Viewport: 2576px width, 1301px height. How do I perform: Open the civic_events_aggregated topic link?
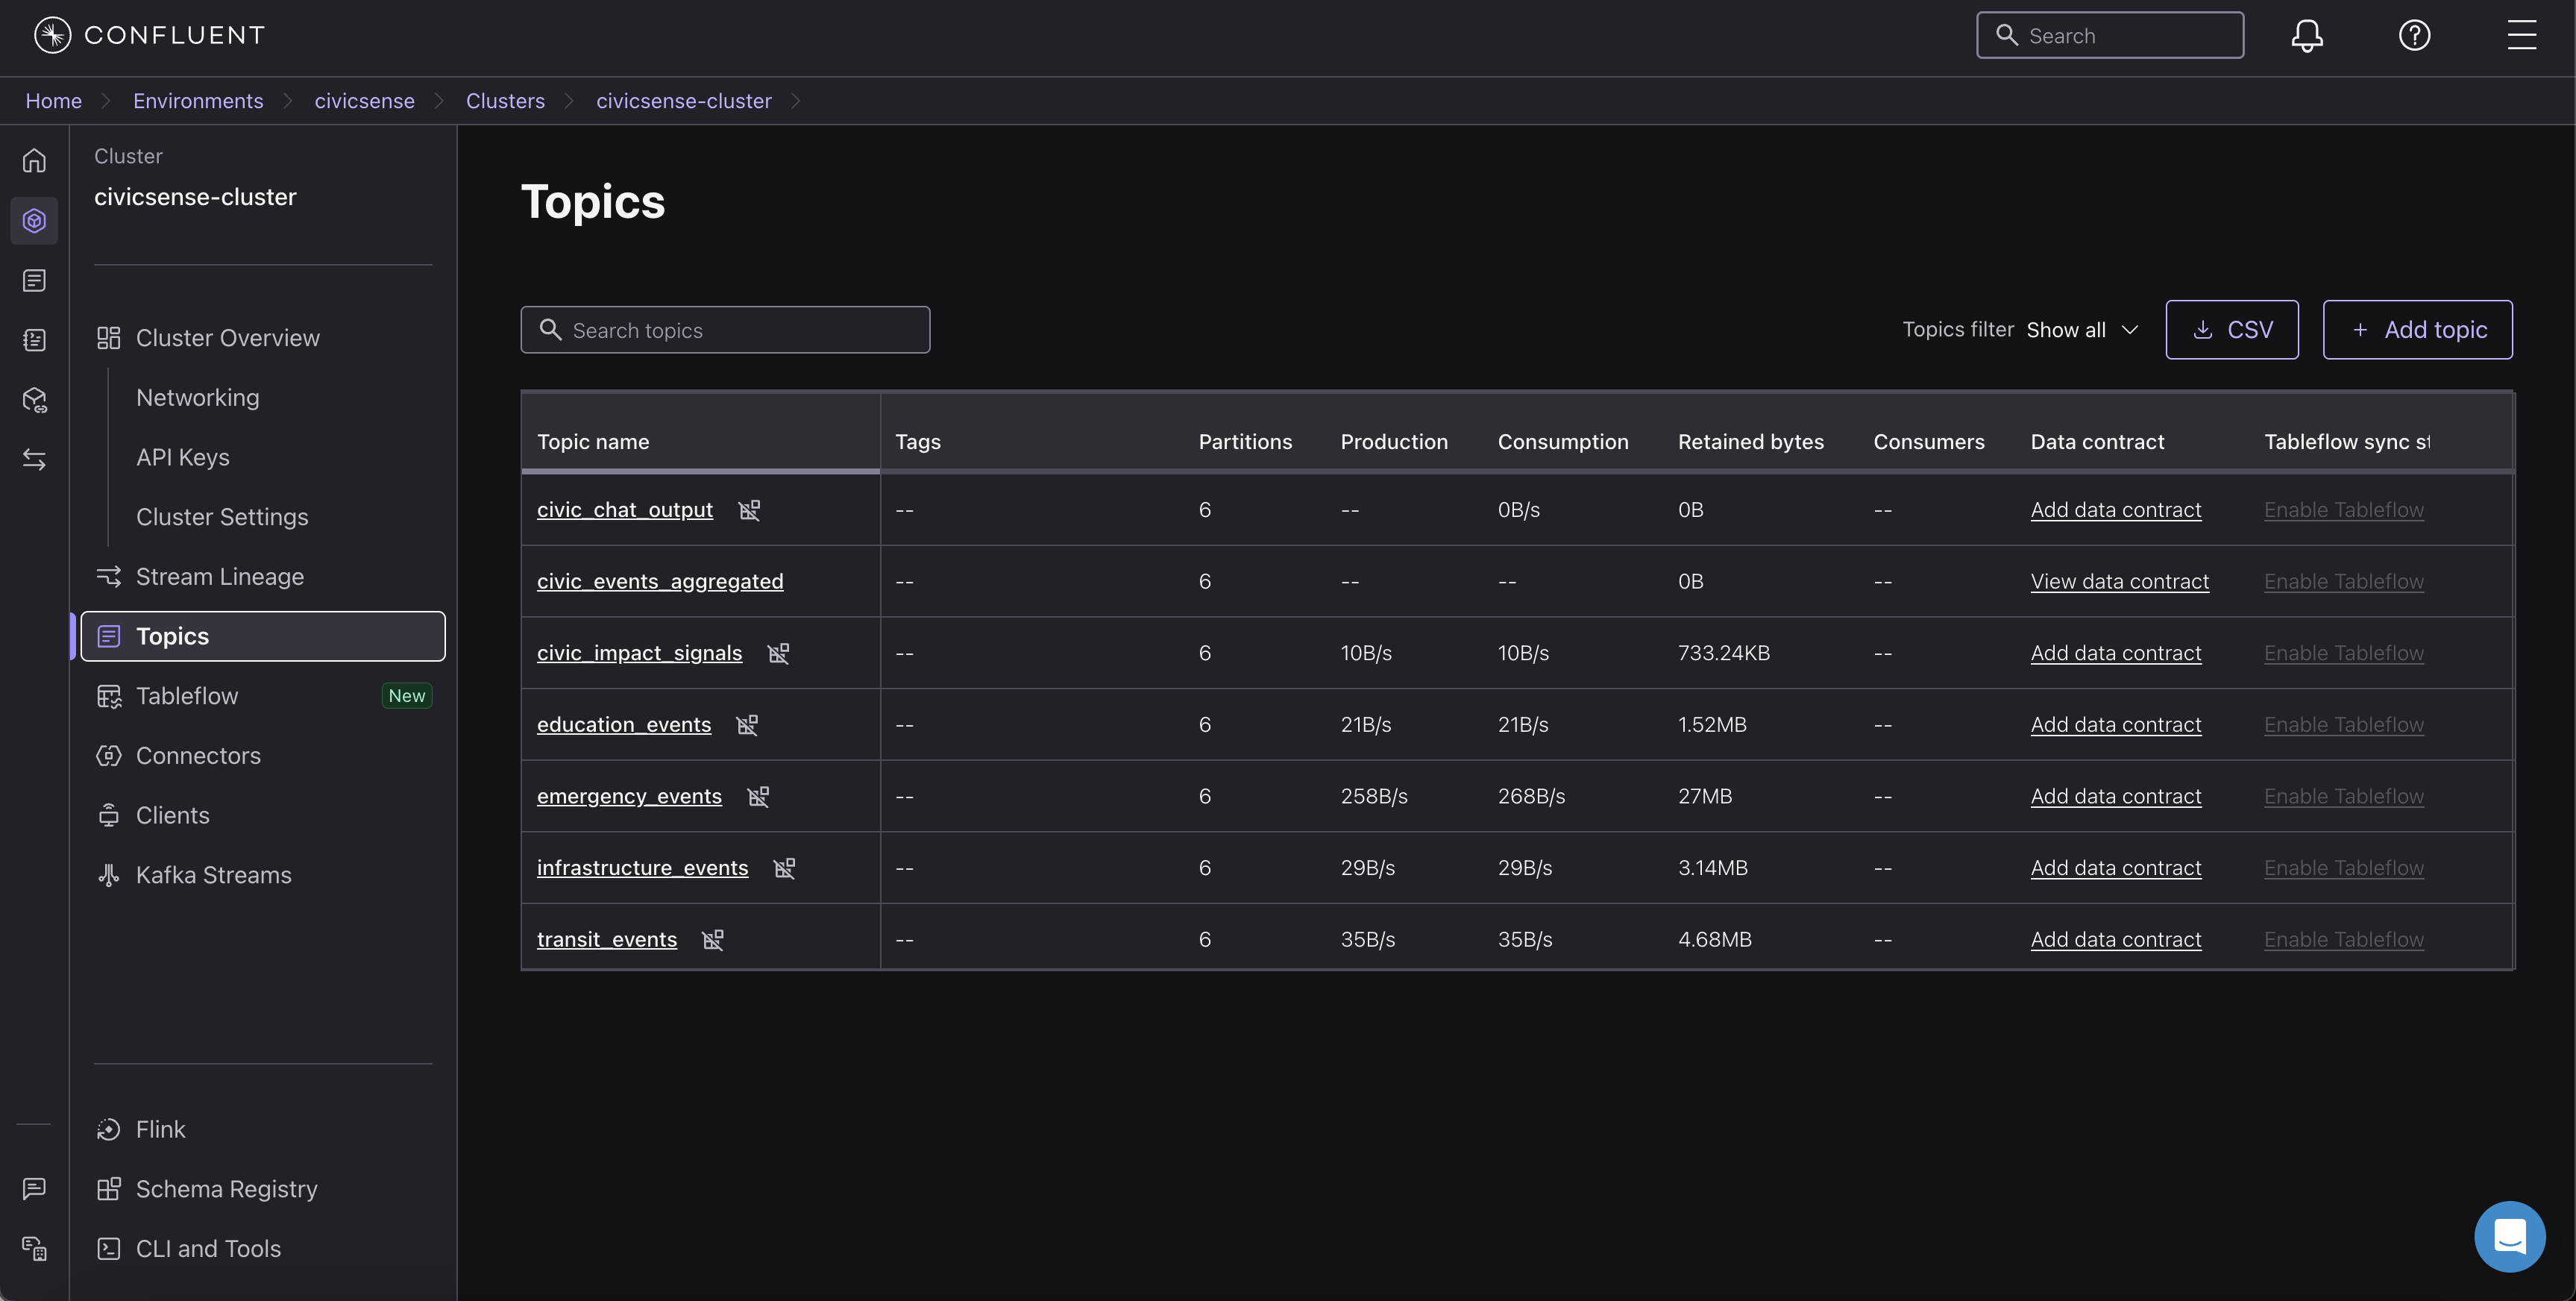(x=660, y=582)
